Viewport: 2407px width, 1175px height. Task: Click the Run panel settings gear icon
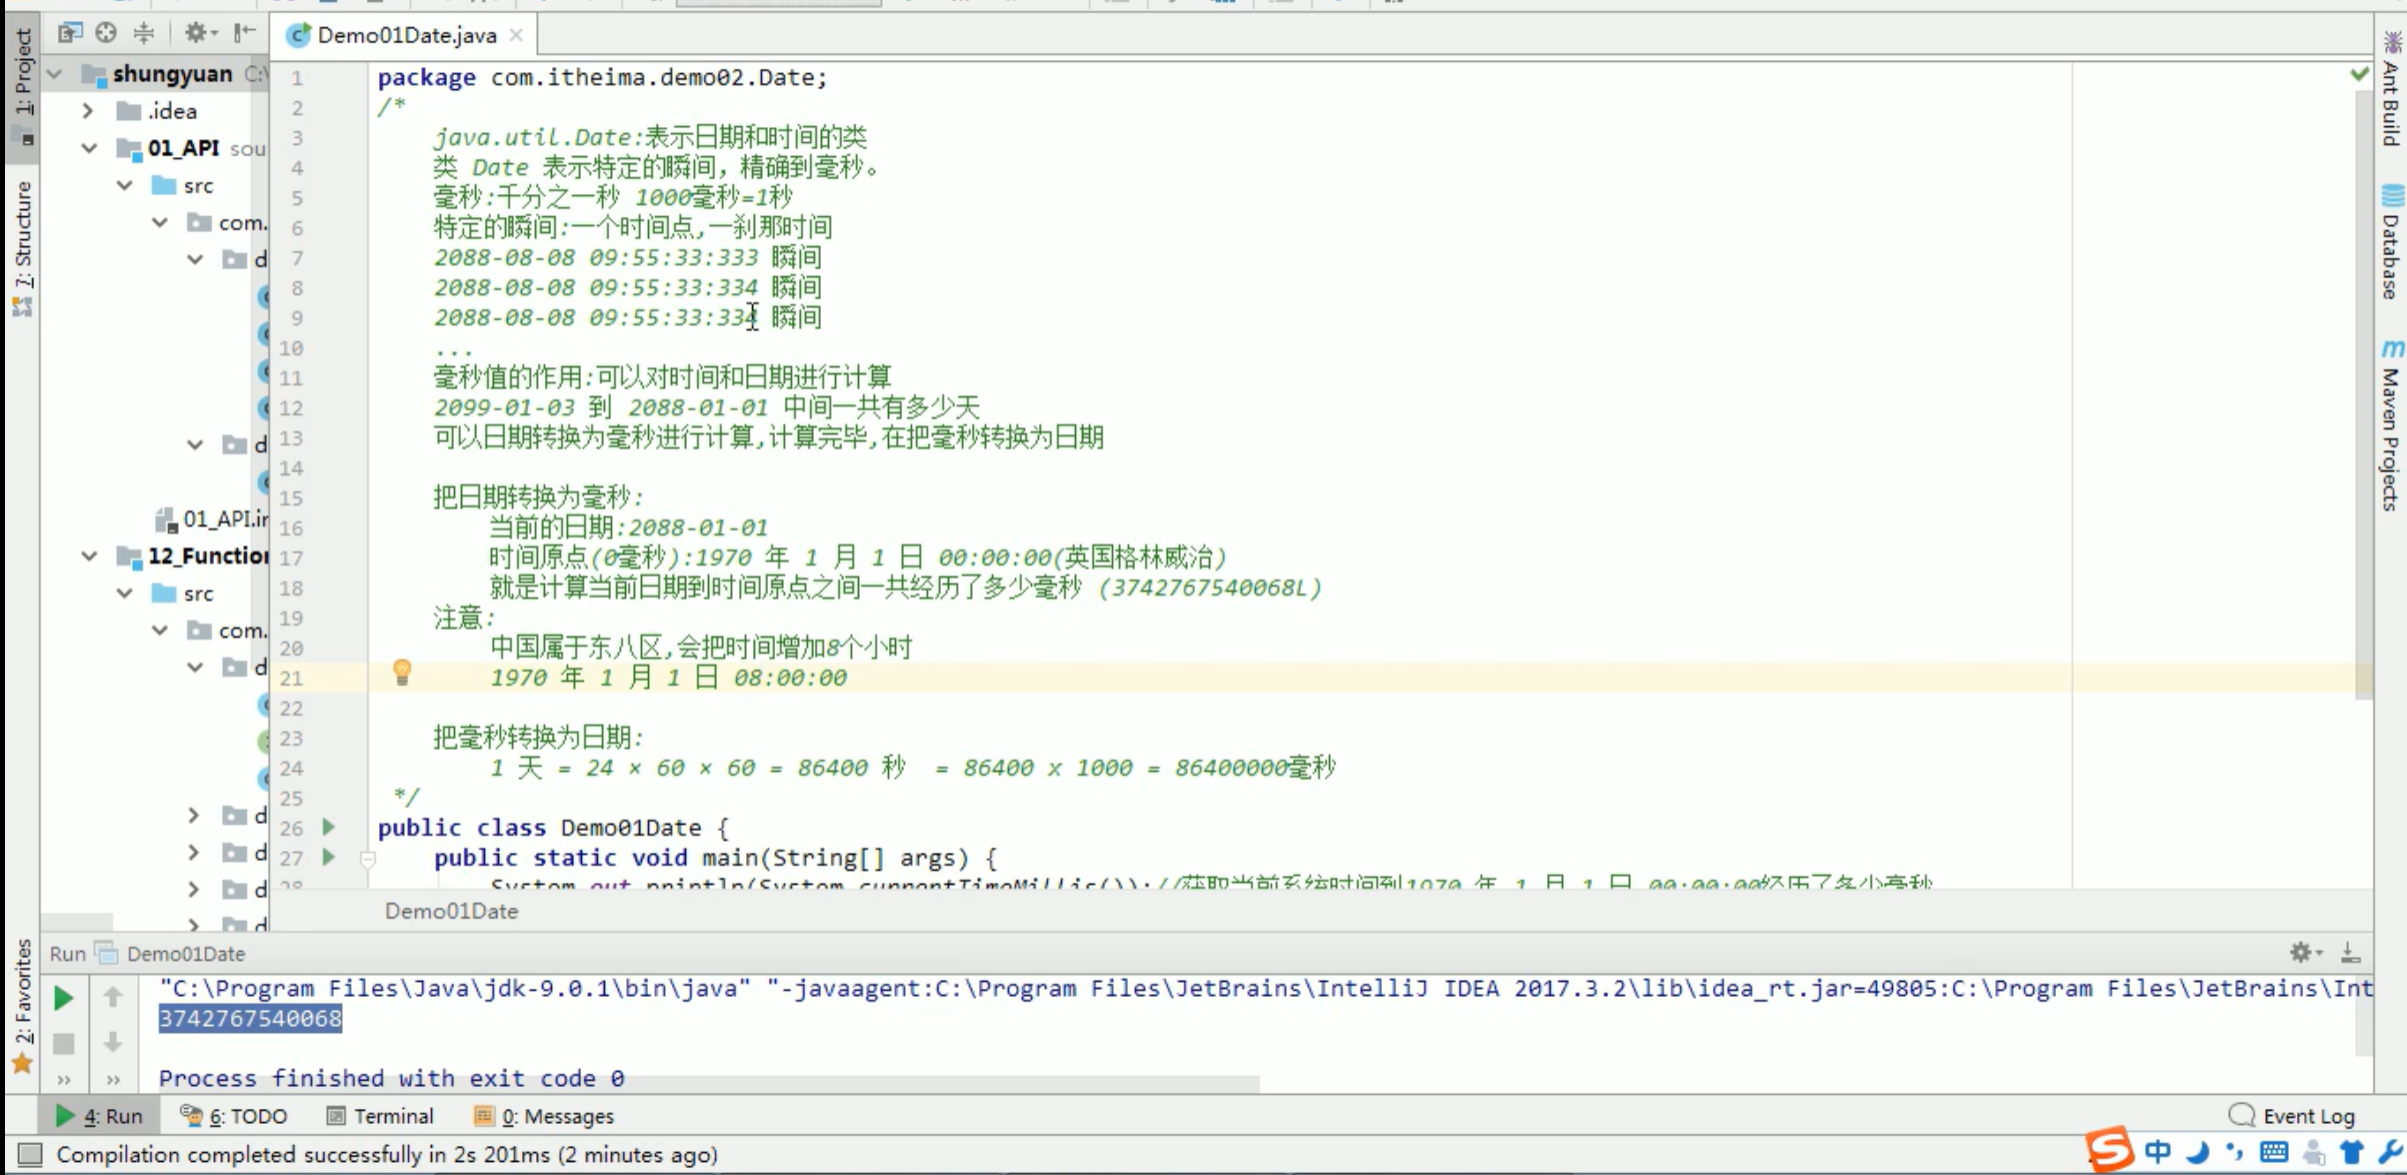[x=2301, y=952]
